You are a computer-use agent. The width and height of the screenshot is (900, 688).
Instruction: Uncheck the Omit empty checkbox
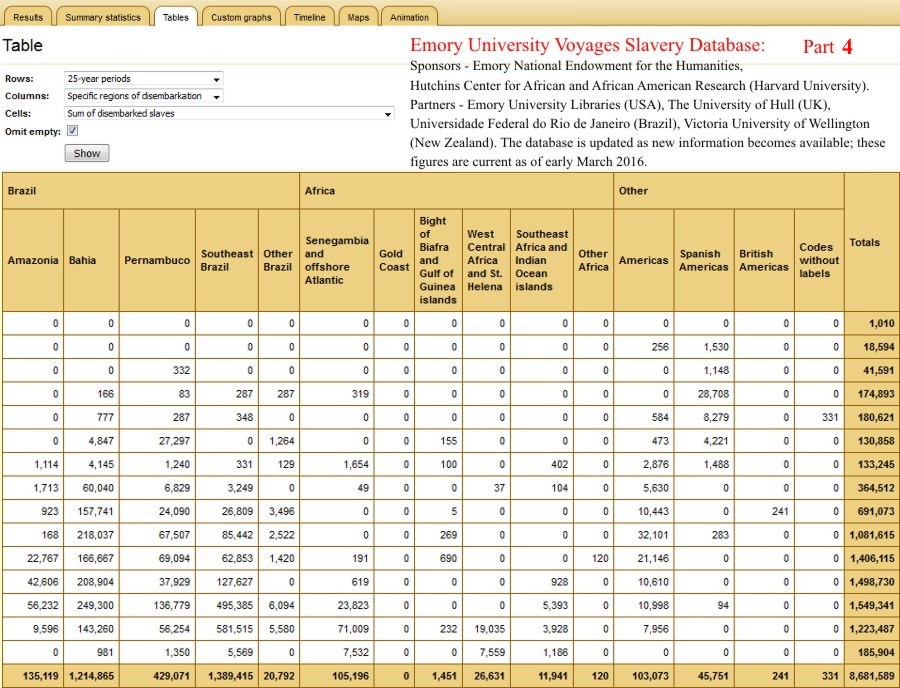72,131
